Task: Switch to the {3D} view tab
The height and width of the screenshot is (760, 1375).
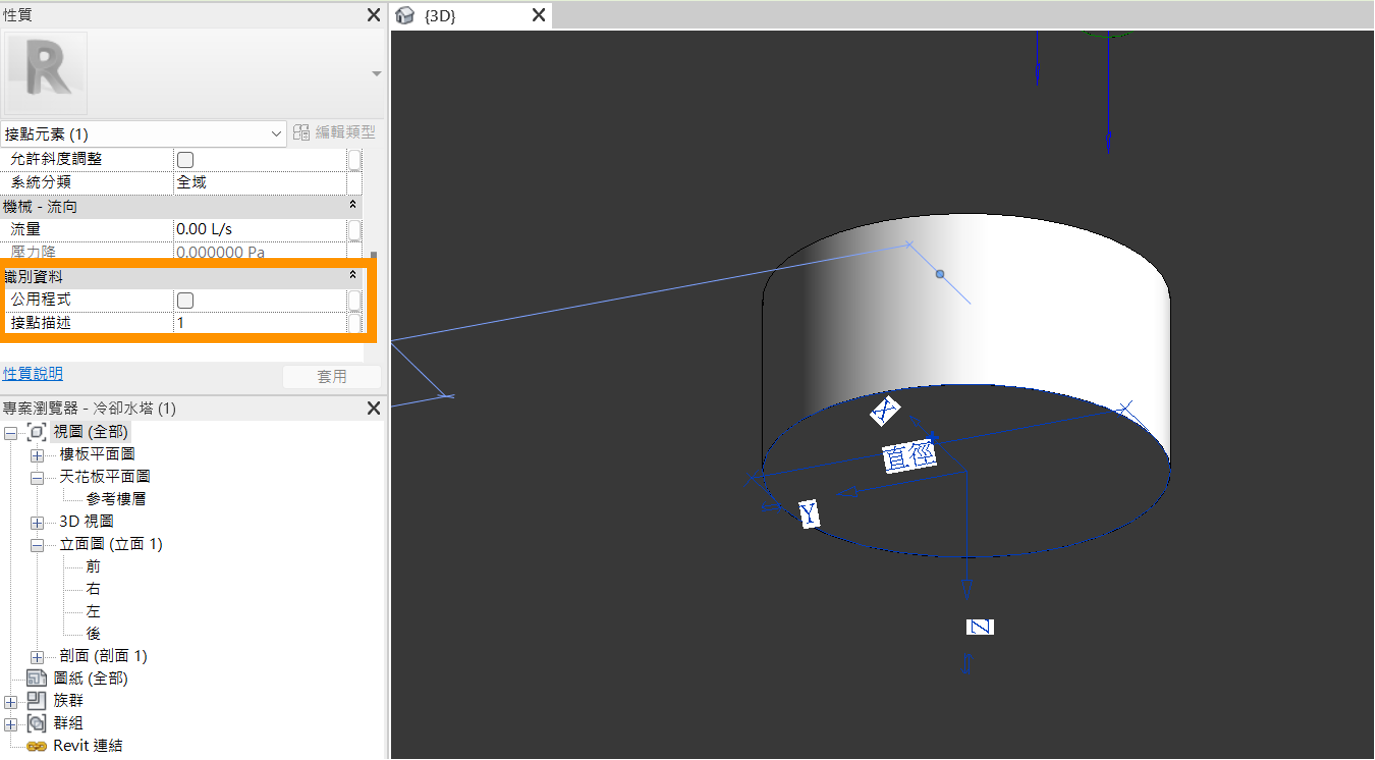Action: click(460, 16)
